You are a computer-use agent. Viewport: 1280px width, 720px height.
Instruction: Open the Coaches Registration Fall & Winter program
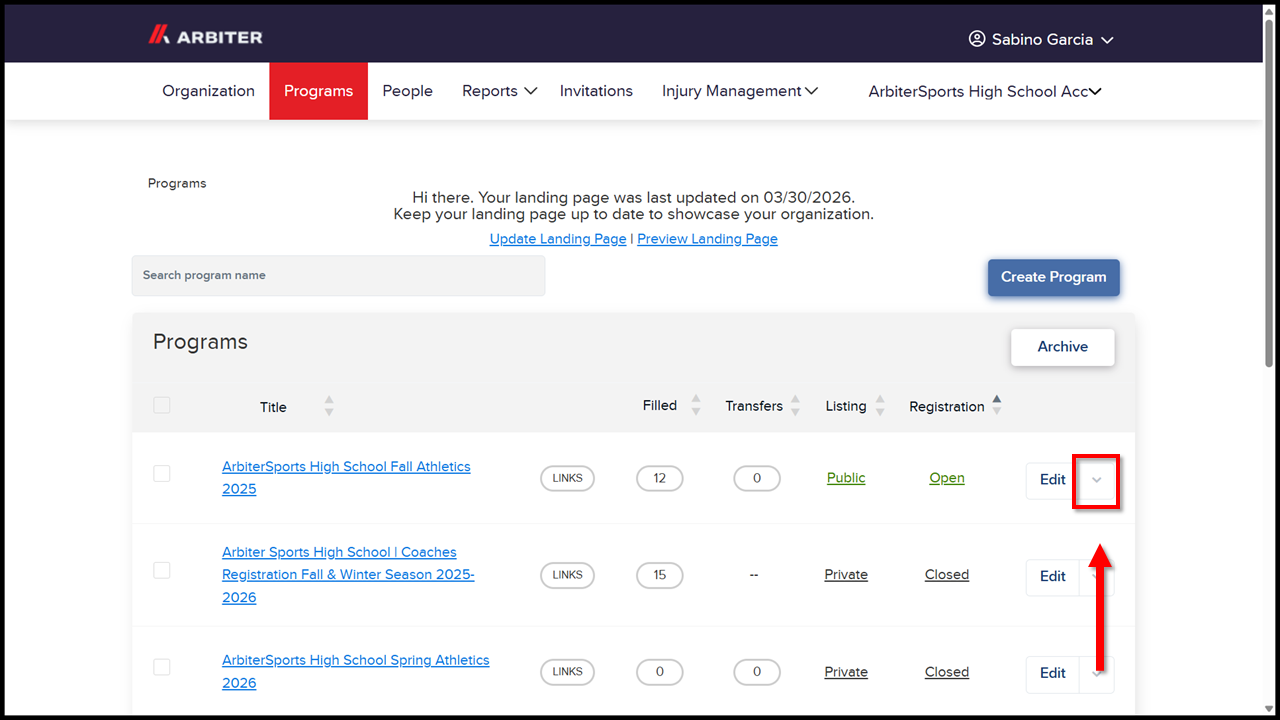348,575
